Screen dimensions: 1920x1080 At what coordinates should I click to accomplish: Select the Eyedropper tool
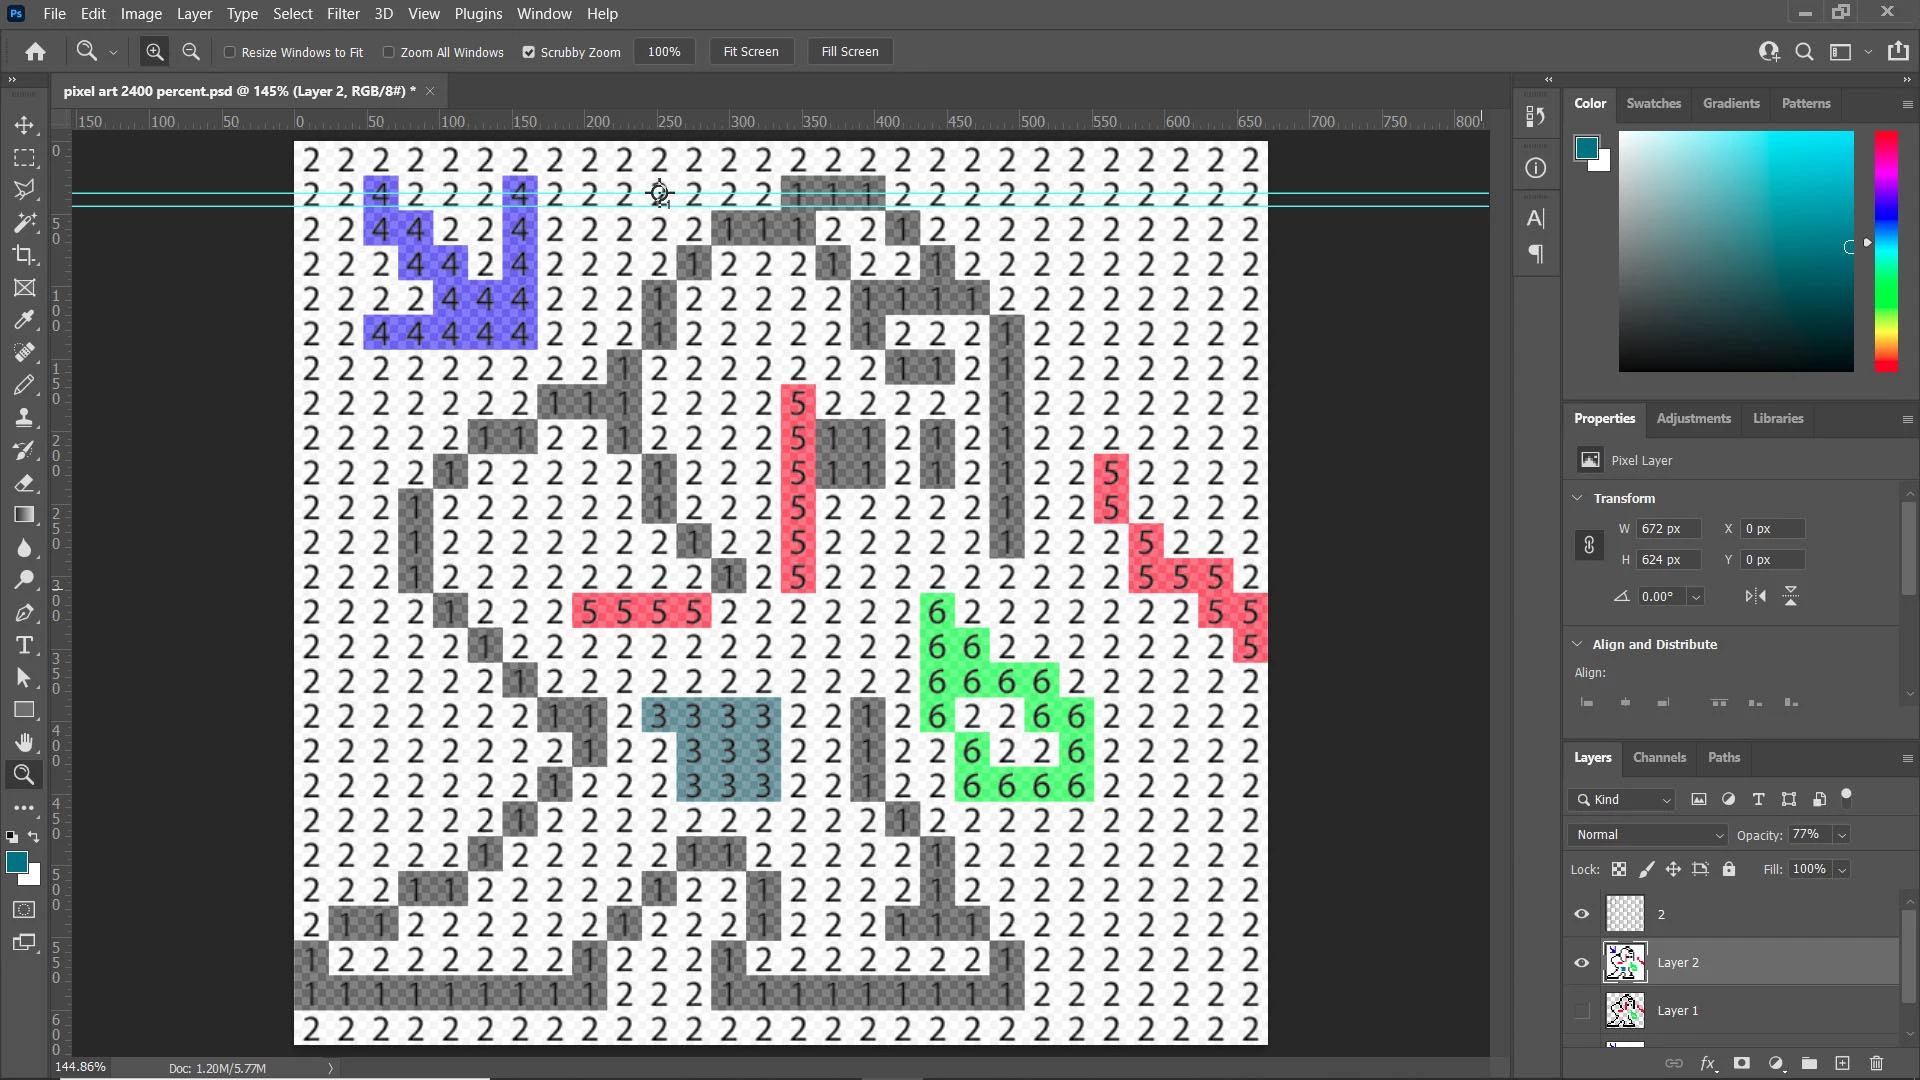(24, 320)
